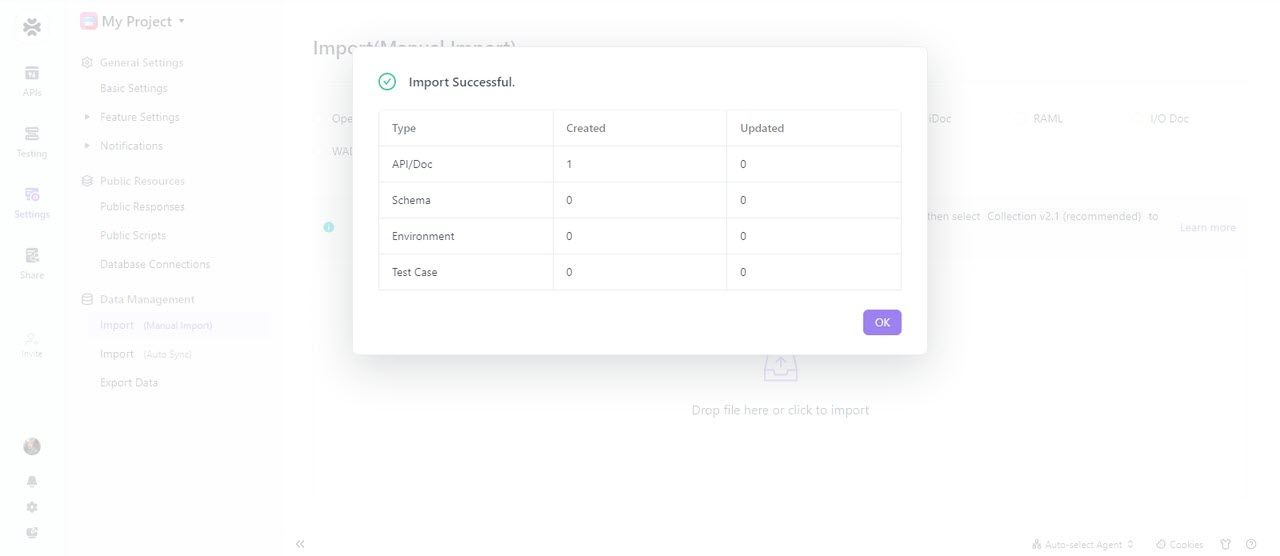Expand the Notifications tree item
Screen dimensions: 1280x556
[x=88, y=146]
